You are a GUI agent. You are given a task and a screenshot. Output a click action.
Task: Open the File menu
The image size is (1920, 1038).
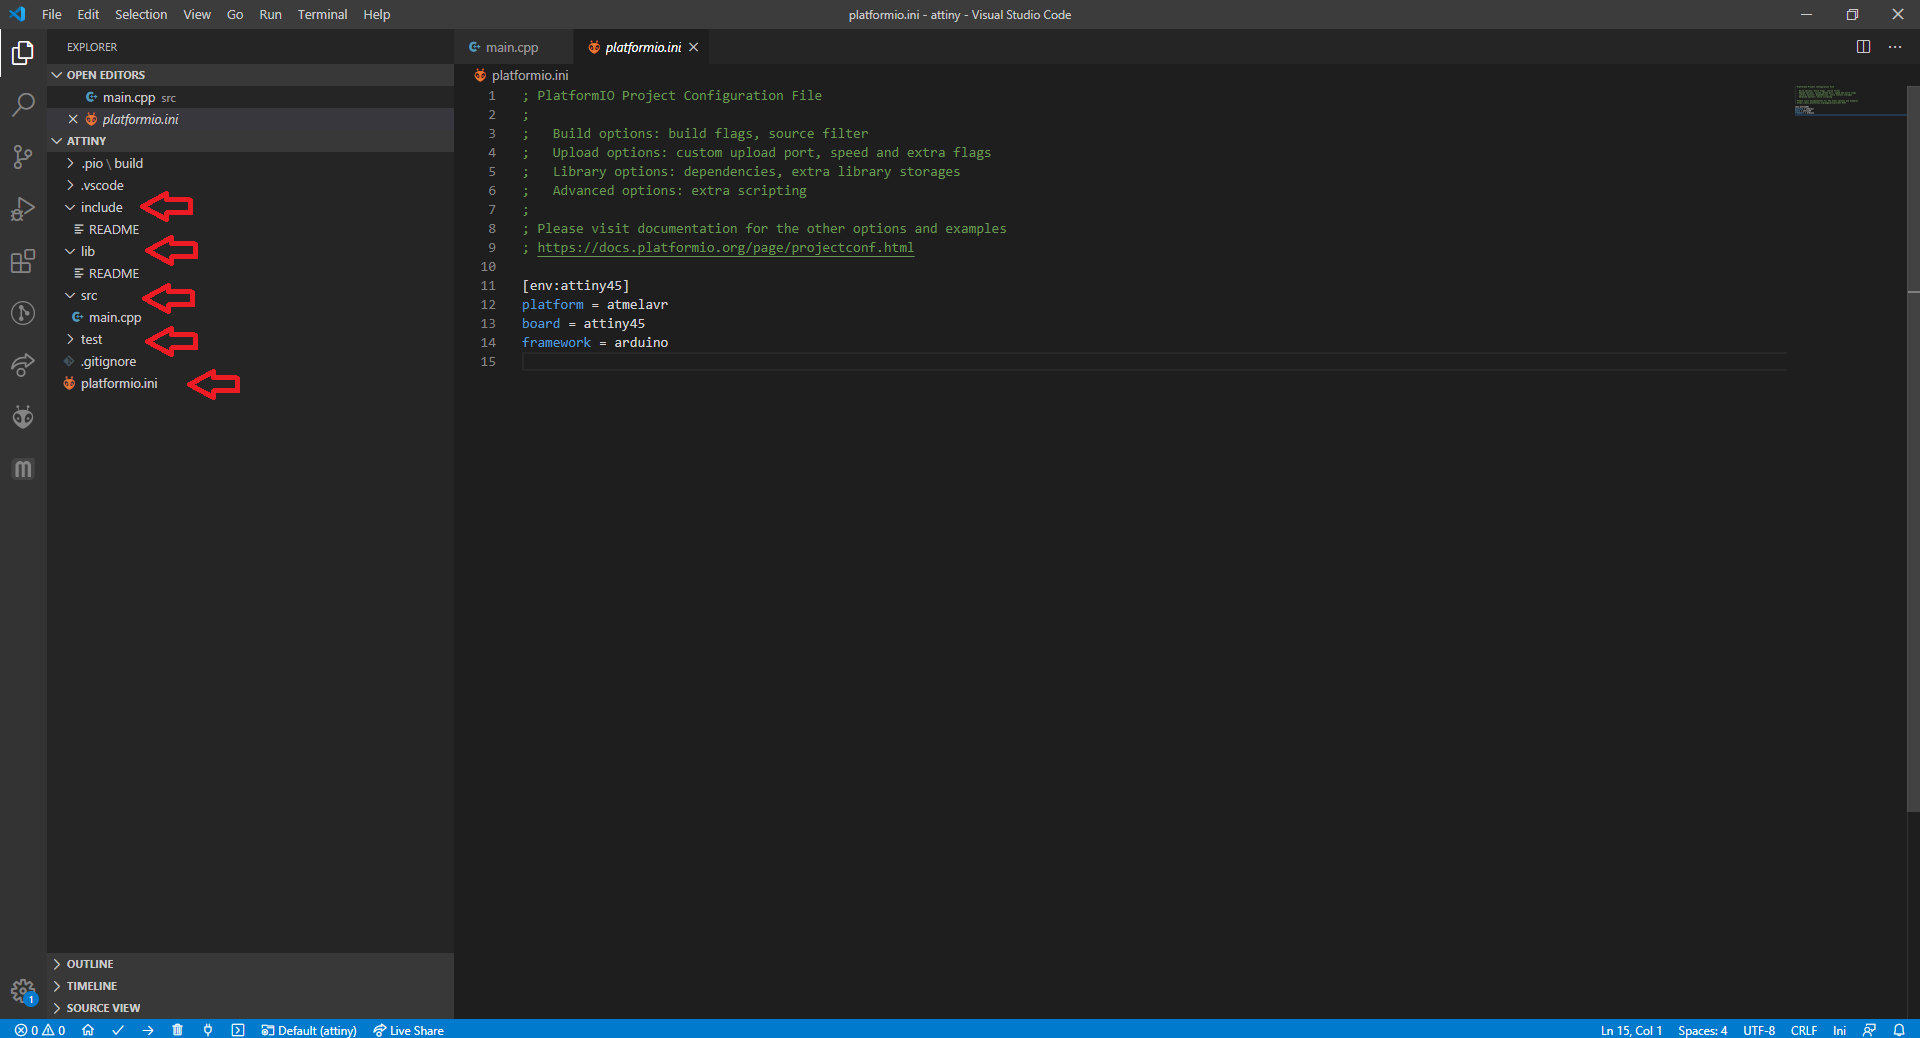[52, 14]
